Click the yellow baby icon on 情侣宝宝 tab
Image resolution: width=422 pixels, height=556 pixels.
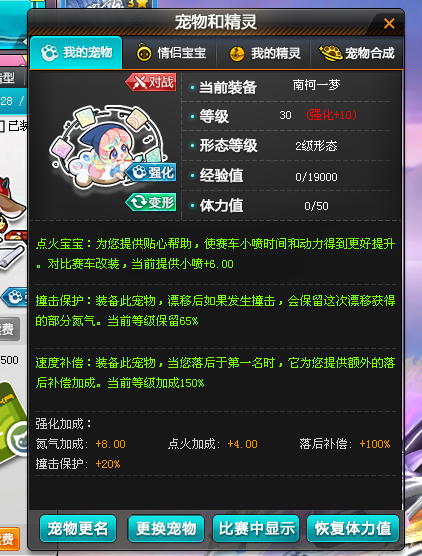coord(144,52)
